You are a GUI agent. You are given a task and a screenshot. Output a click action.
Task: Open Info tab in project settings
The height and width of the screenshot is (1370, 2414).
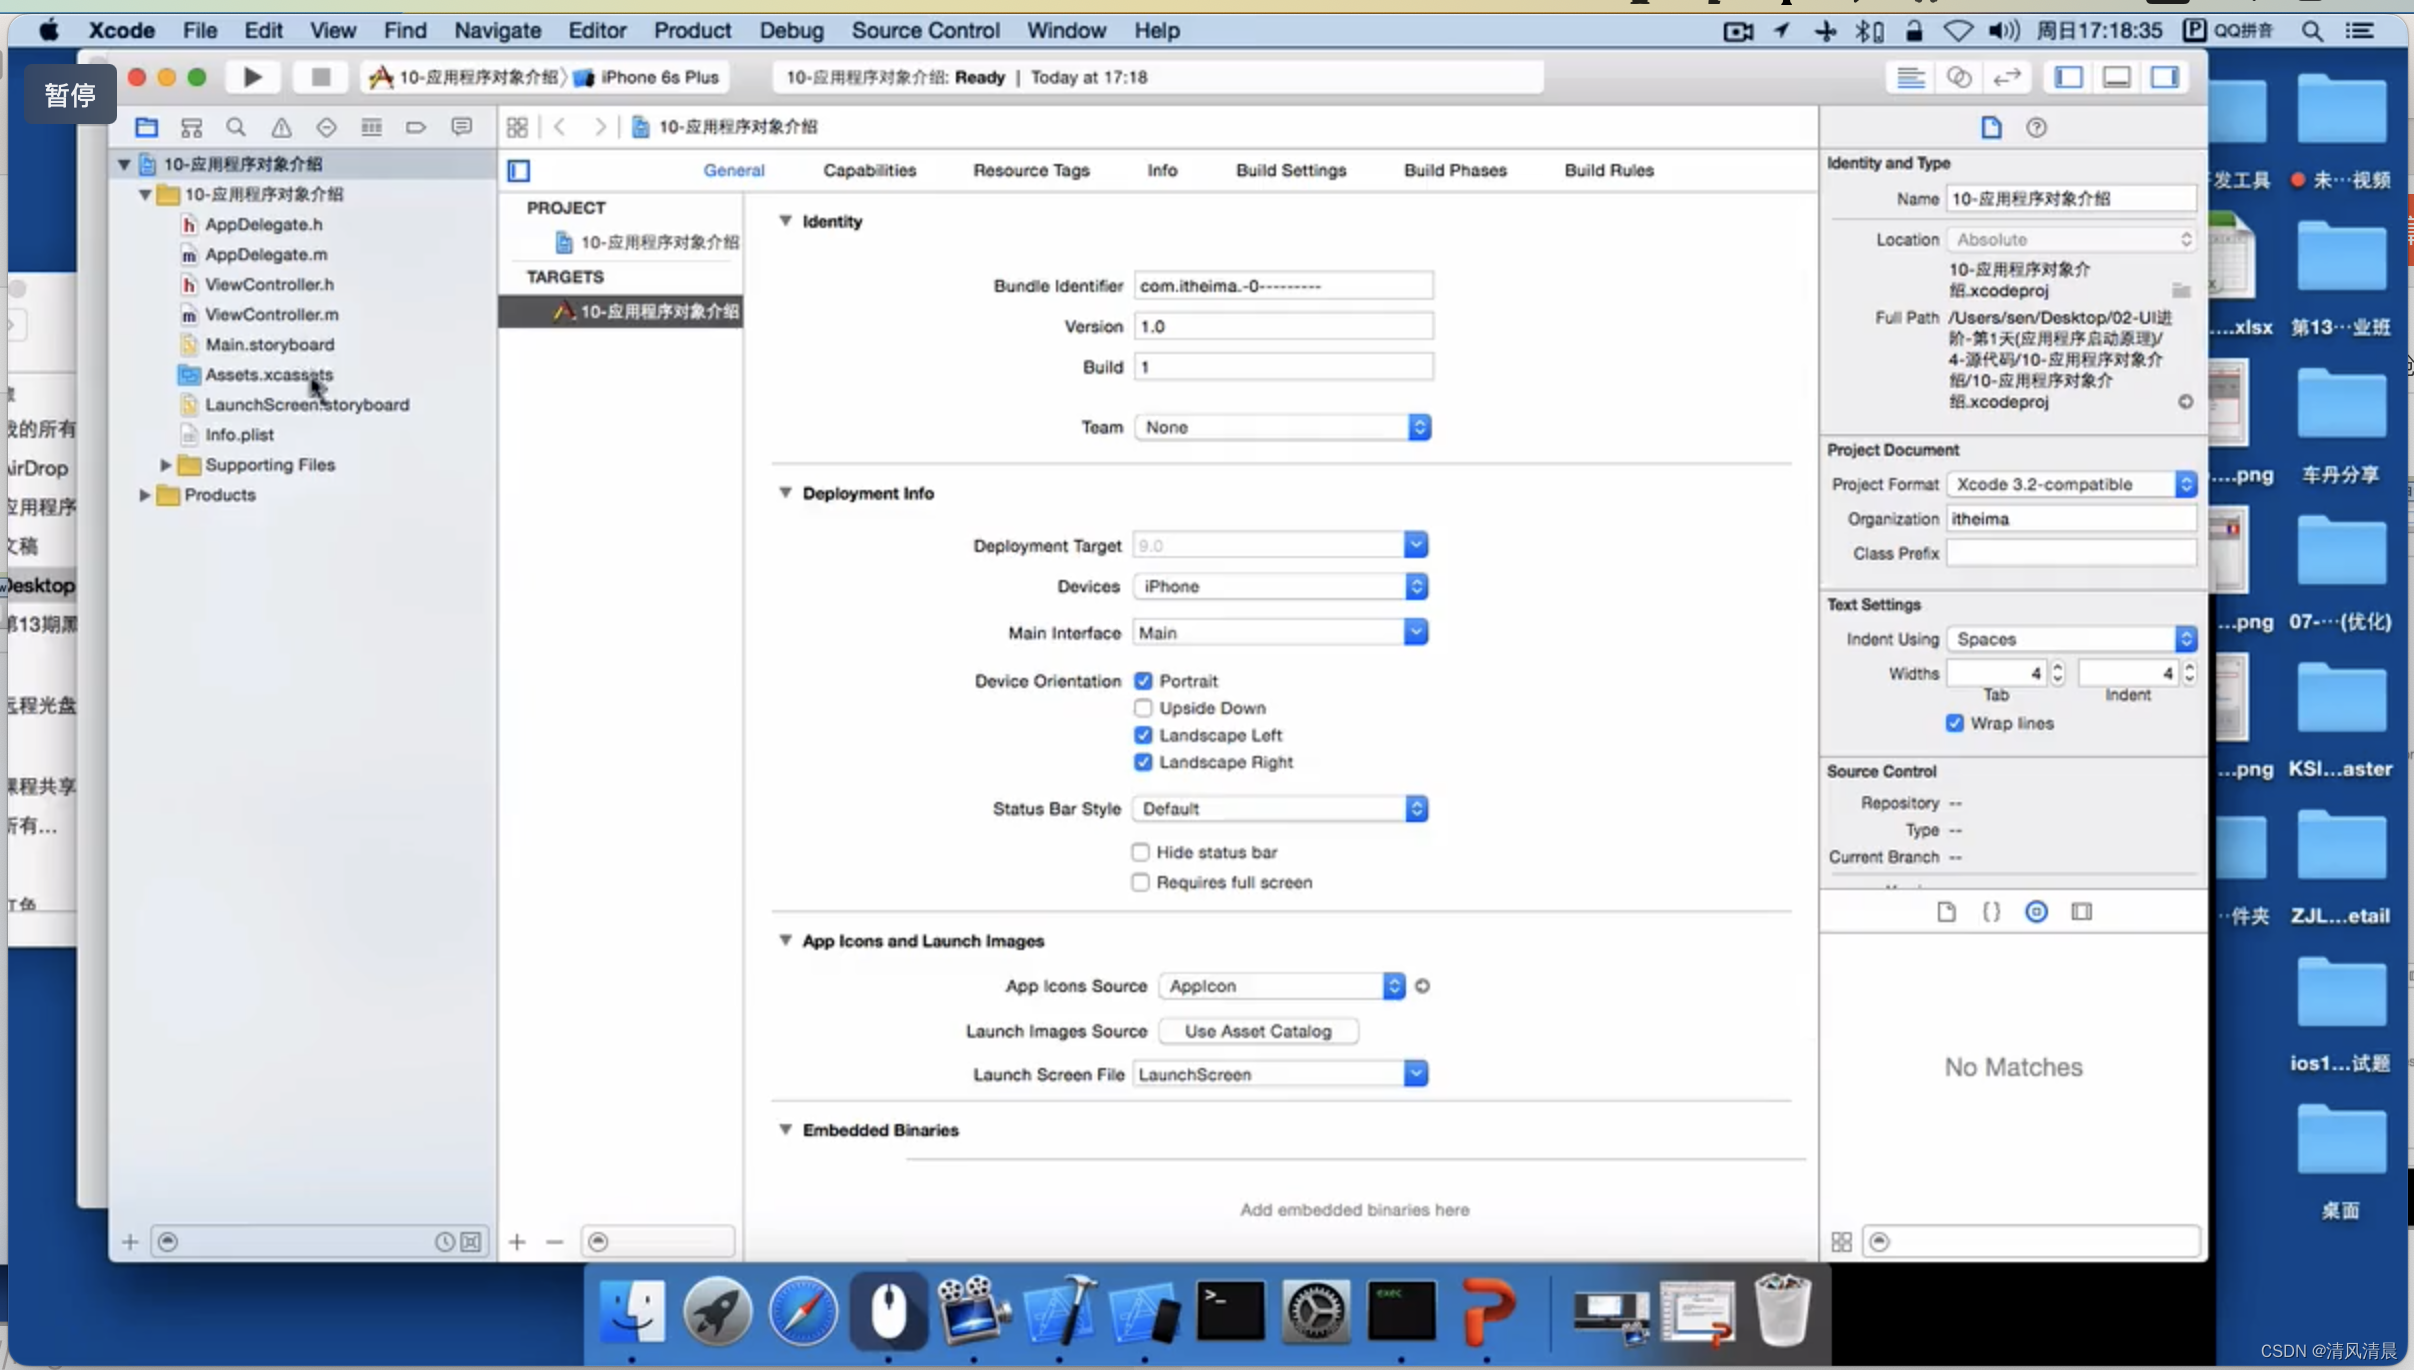[x=1161, y=169]
